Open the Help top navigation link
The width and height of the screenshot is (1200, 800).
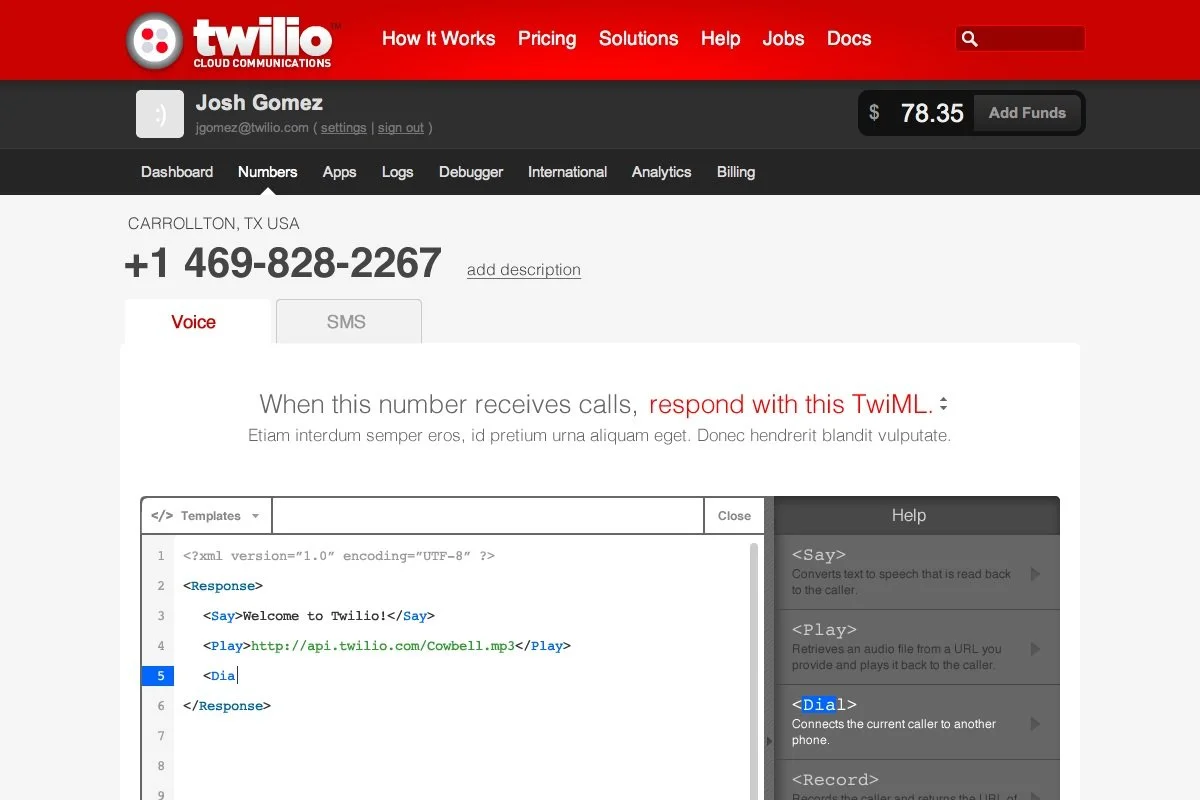point(720,38)
